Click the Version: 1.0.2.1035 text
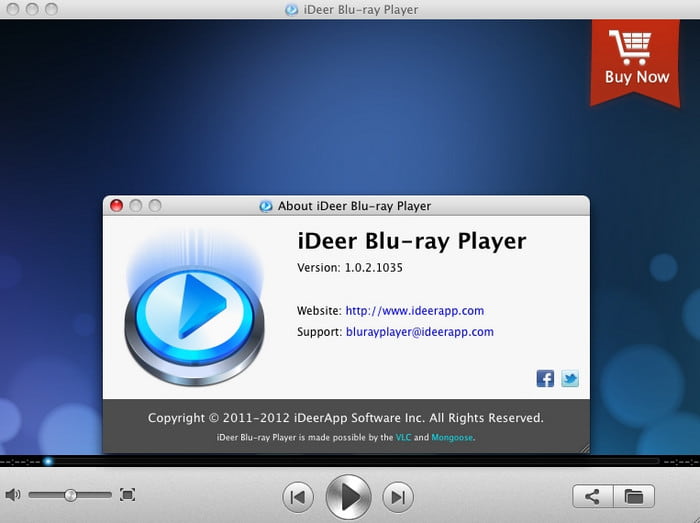Screen dimensions: 700x523 350,268
